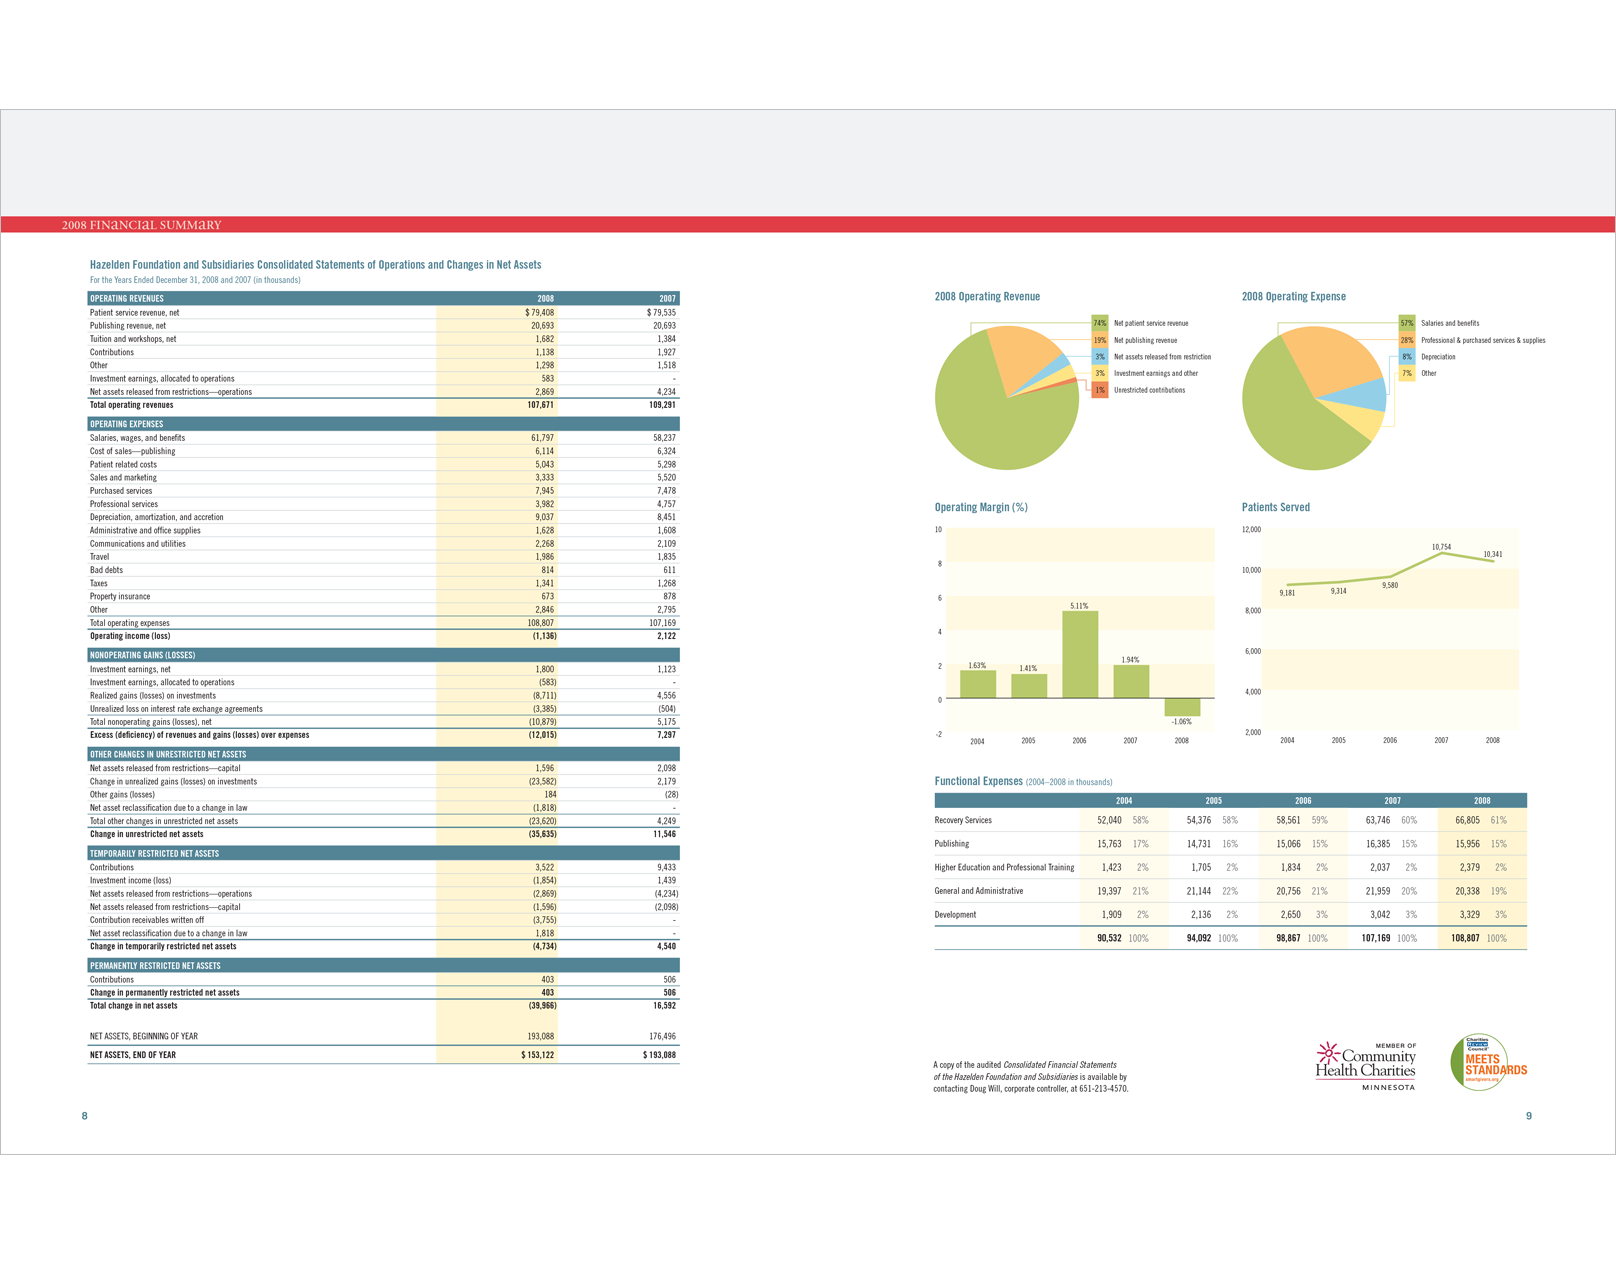Click the Total change in net assets label
The width and height of the screenshot is (1616, 1264).
(133, 1005)
